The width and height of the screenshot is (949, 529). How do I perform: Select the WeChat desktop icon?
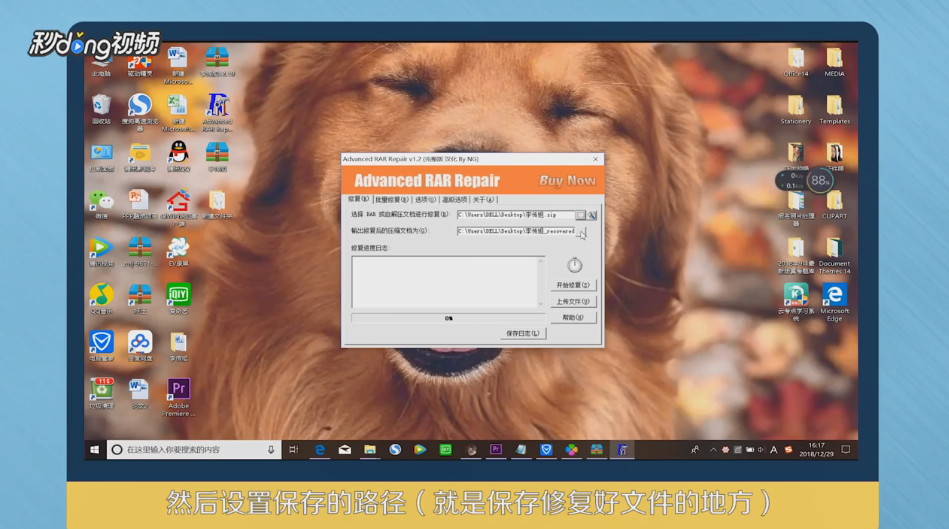click(x=101, y=204)
